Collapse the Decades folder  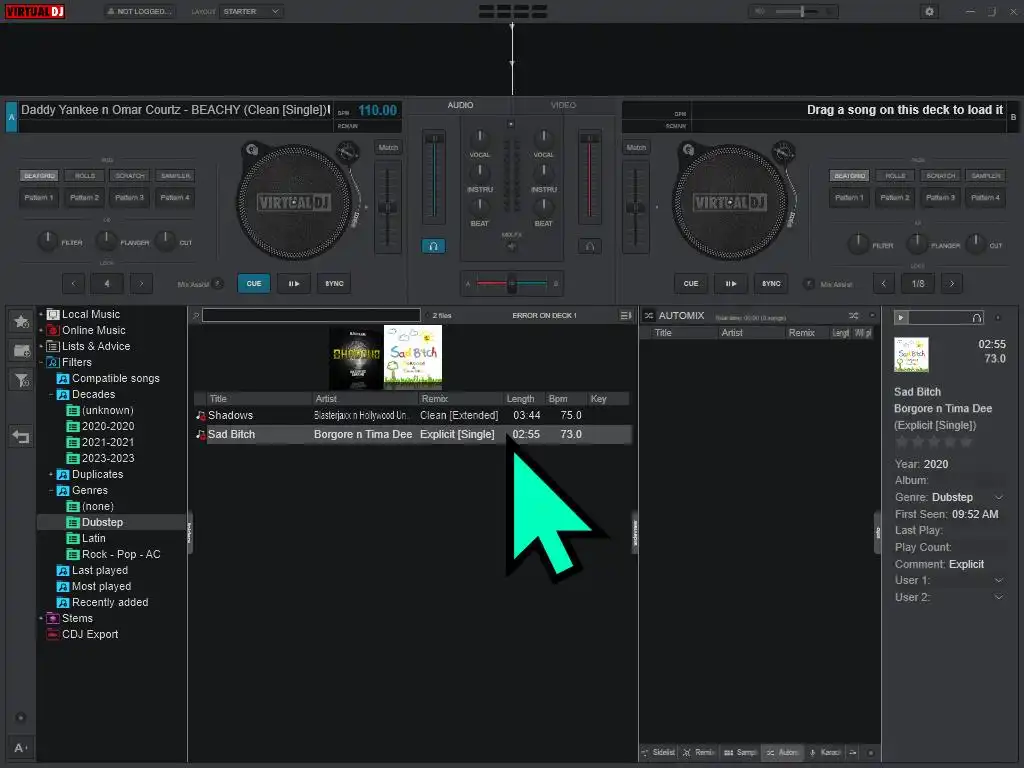(x=51, y=394)
